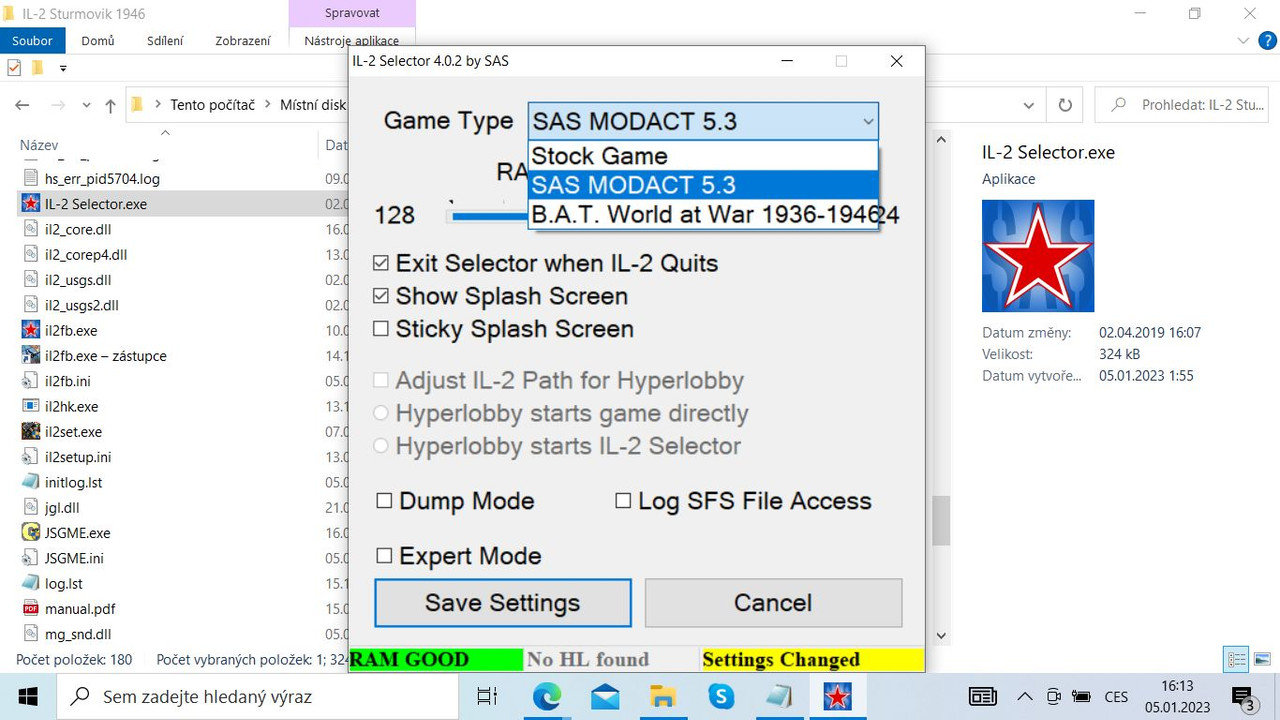Tick Adjust IL-2 Path for Hyperlobby
1280x720 pixels.
558,381
